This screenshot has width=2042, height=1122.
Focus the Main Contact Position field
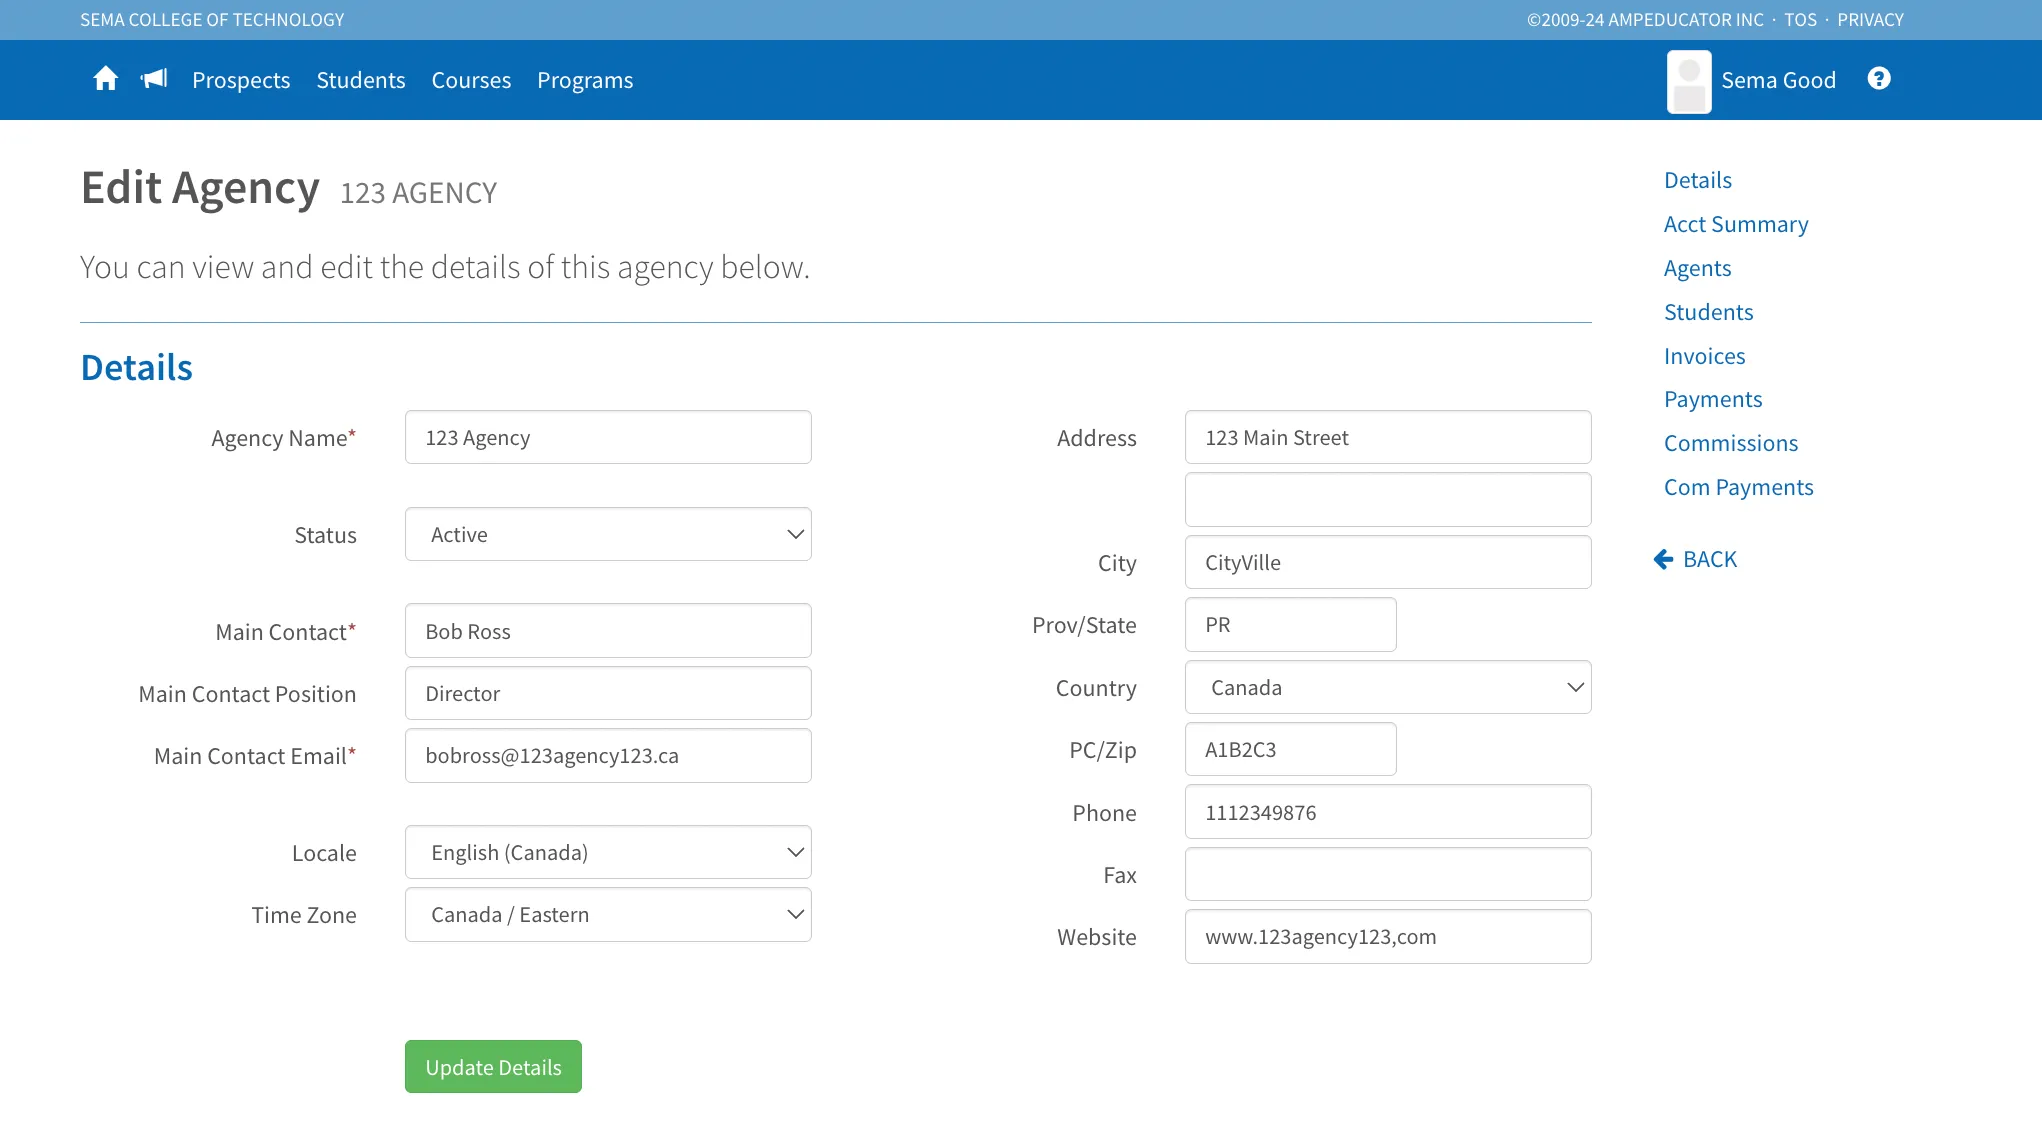[608, 693]
